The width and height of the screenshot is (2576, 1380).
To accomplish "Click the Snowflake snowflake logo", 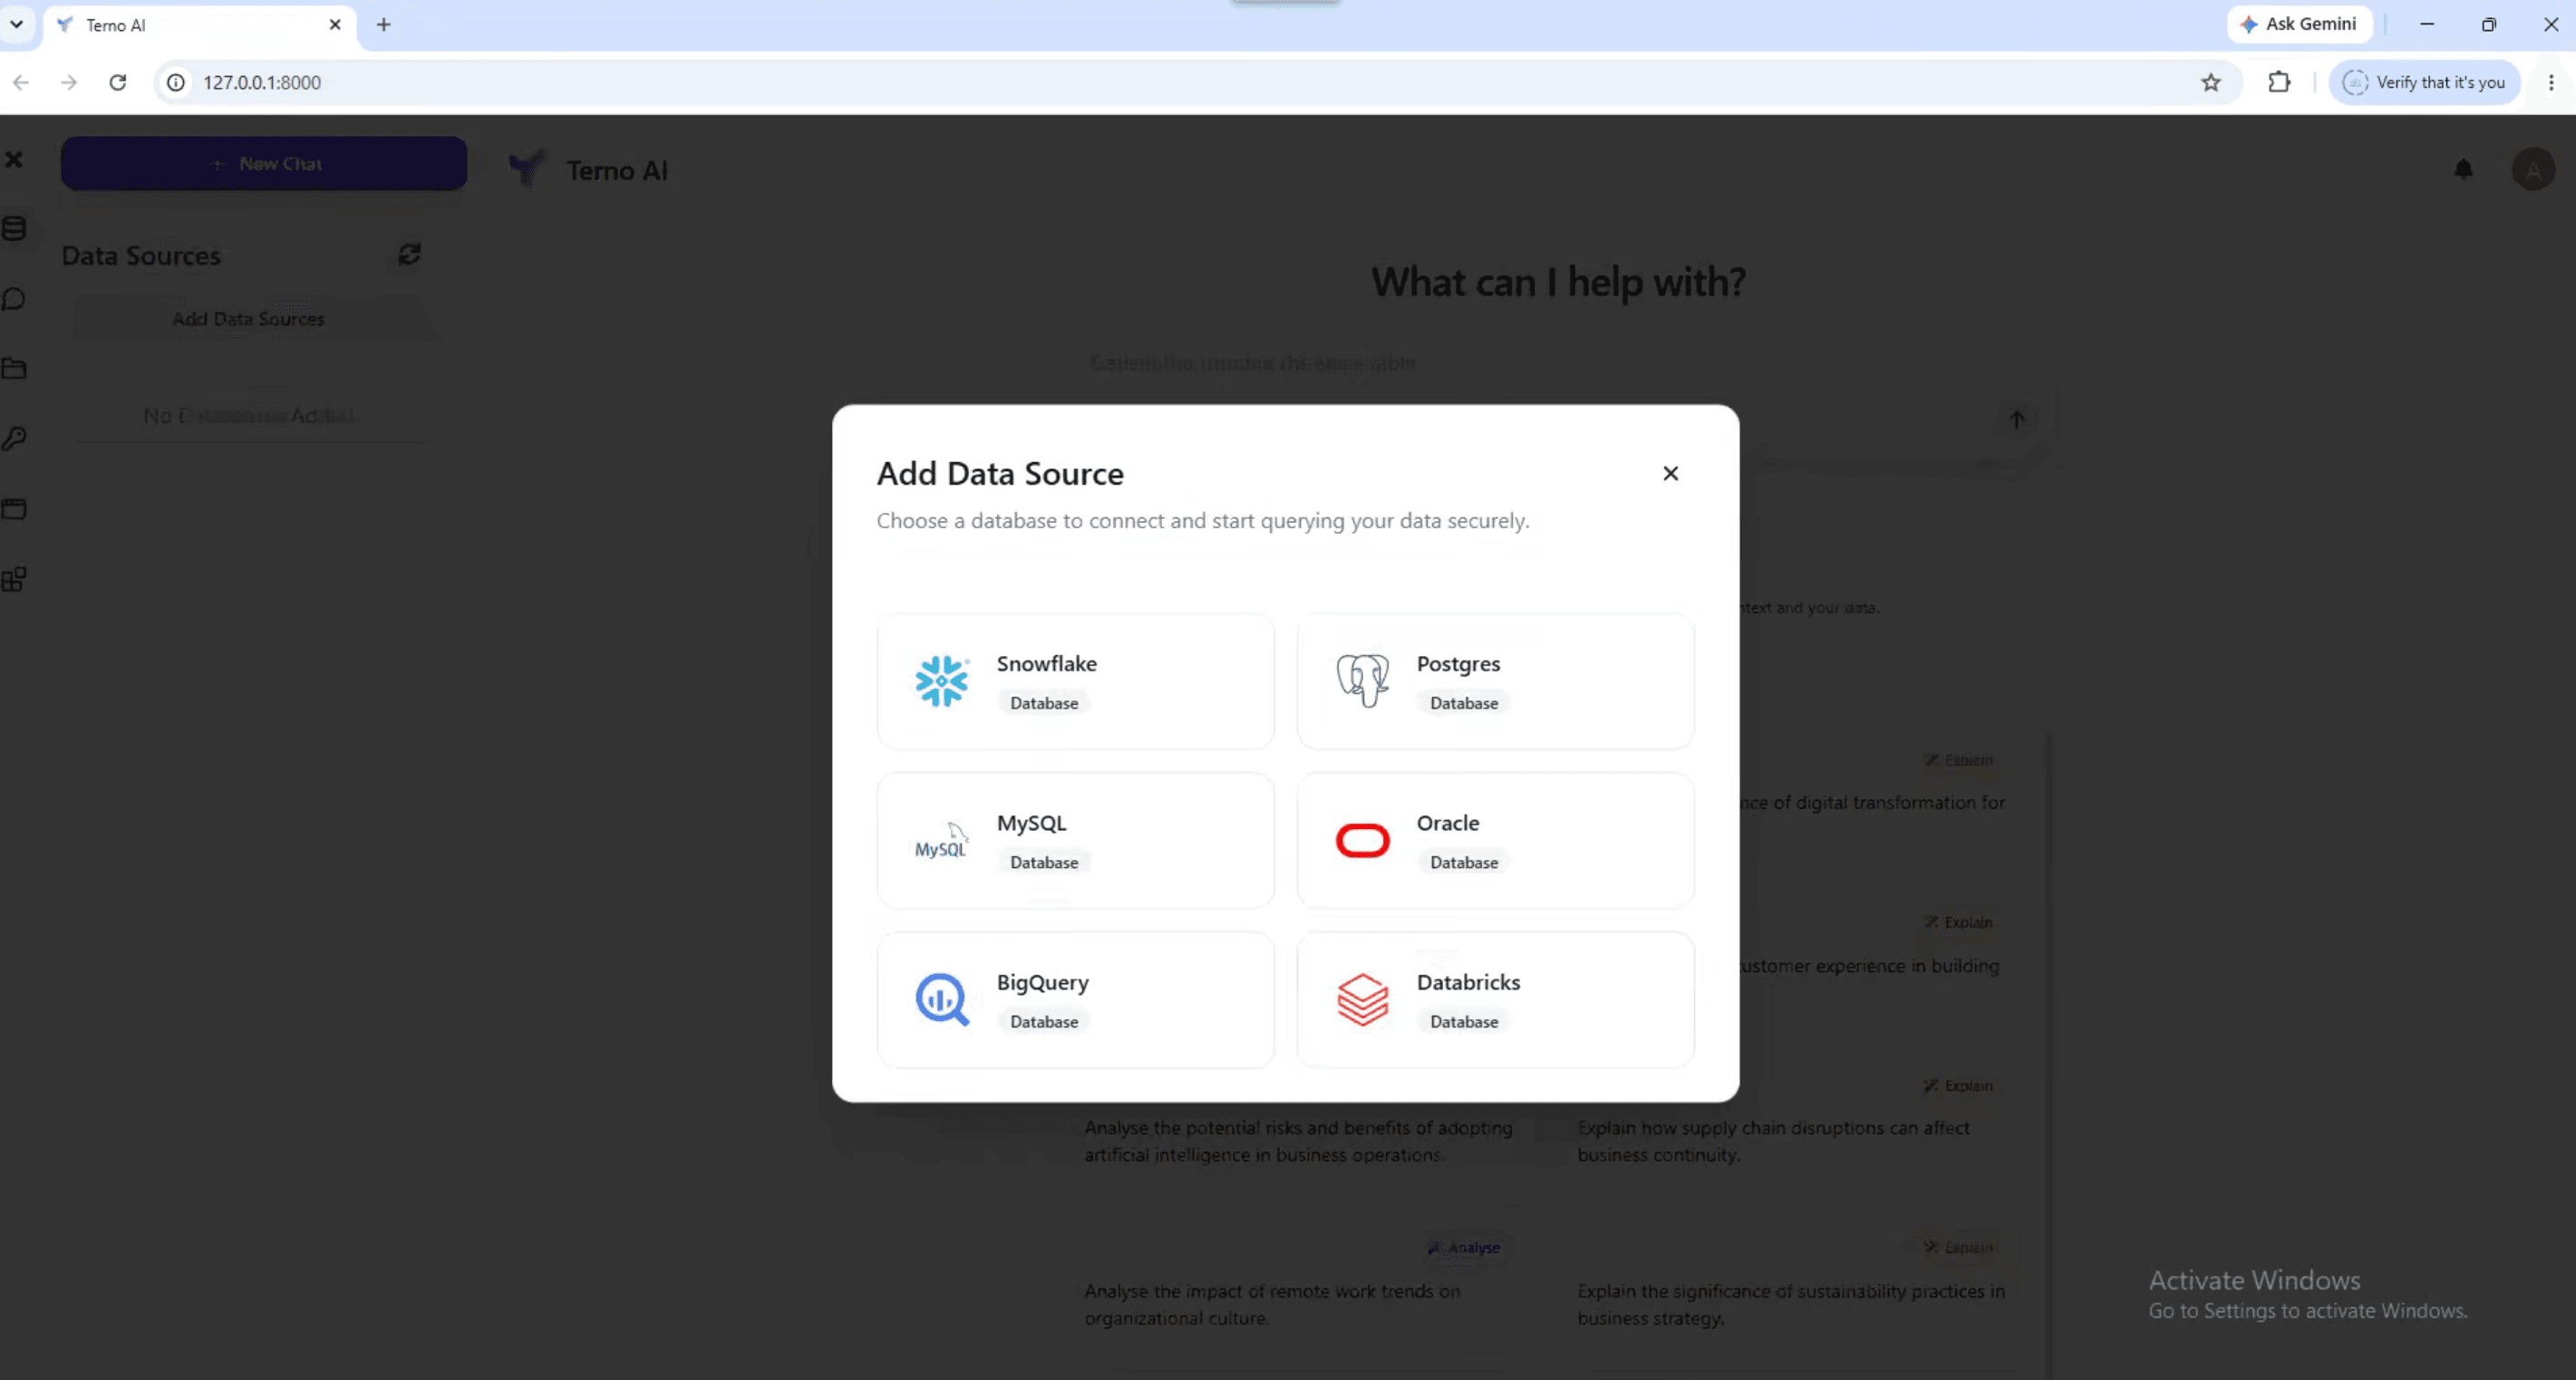I will (x=941, y=681).
